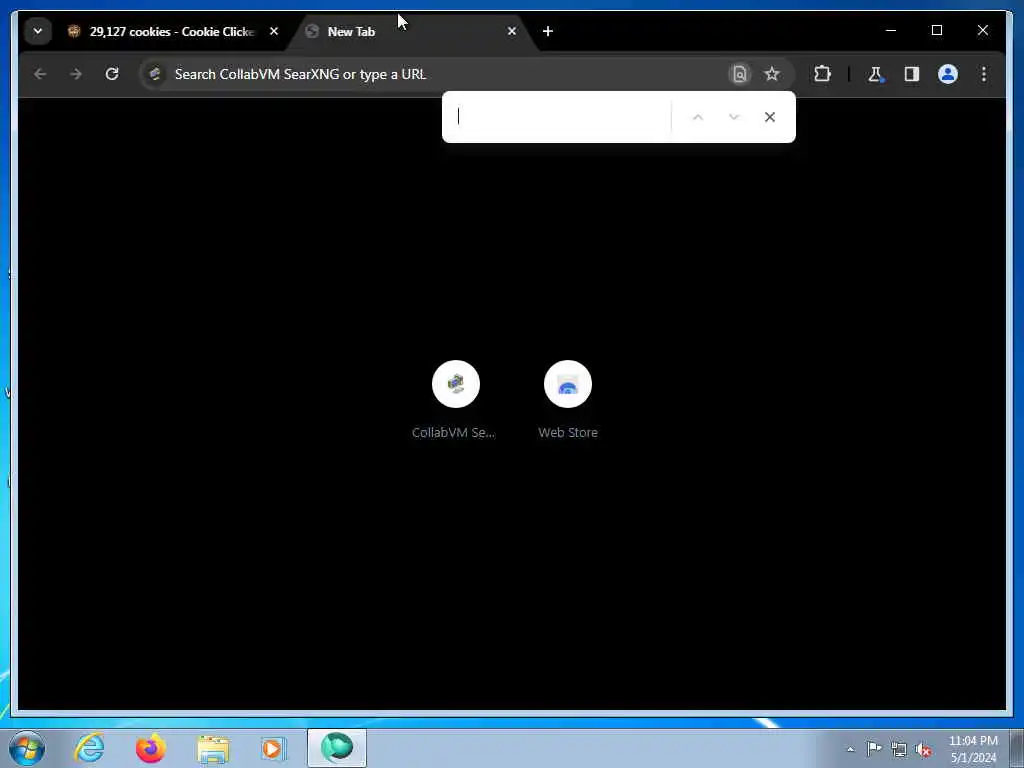
Task: Open the CollabVM Se... shortcut
Action: click(x=455, y=400)
